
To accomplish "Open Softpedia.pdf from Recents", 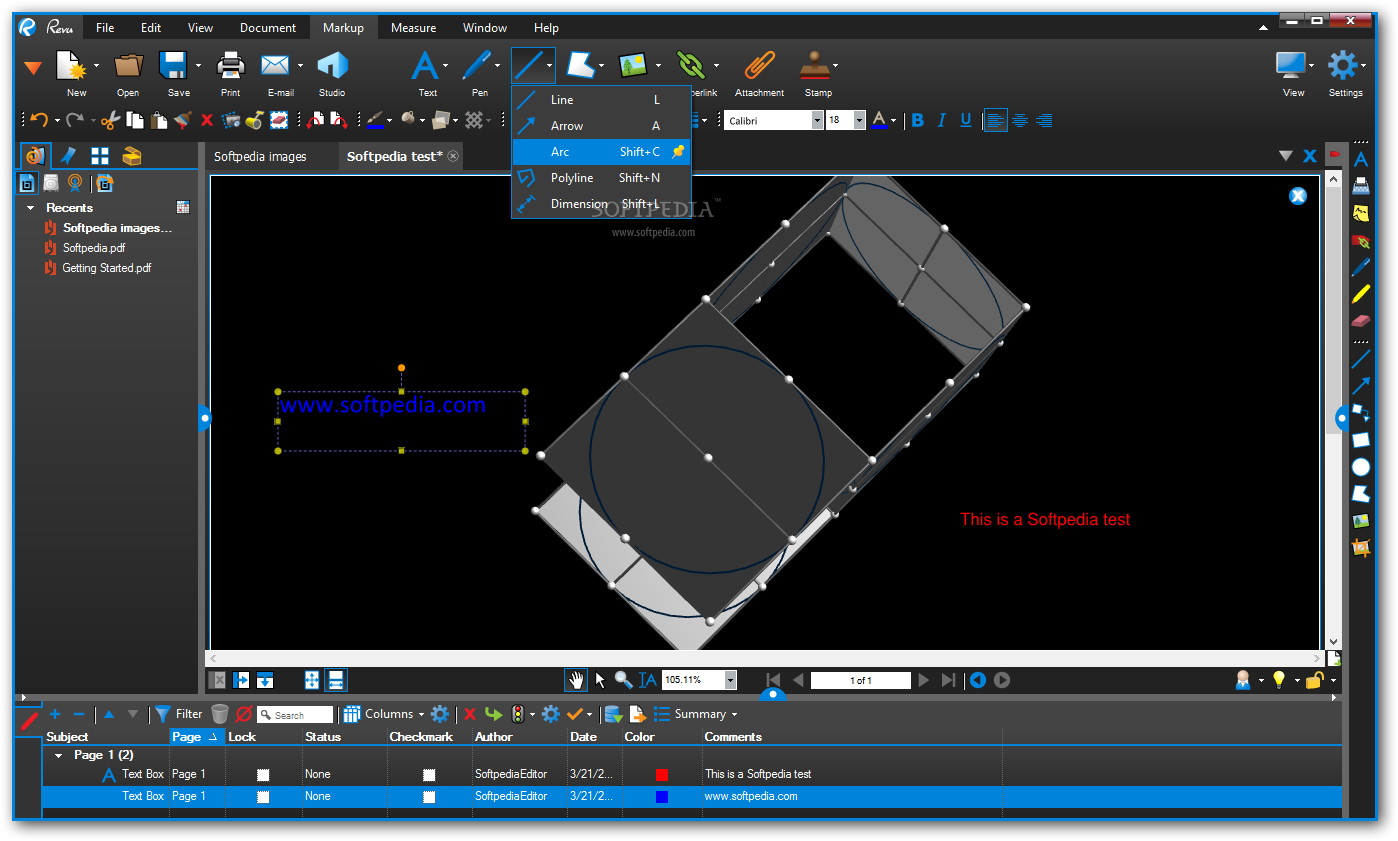I will coord(94,248).
